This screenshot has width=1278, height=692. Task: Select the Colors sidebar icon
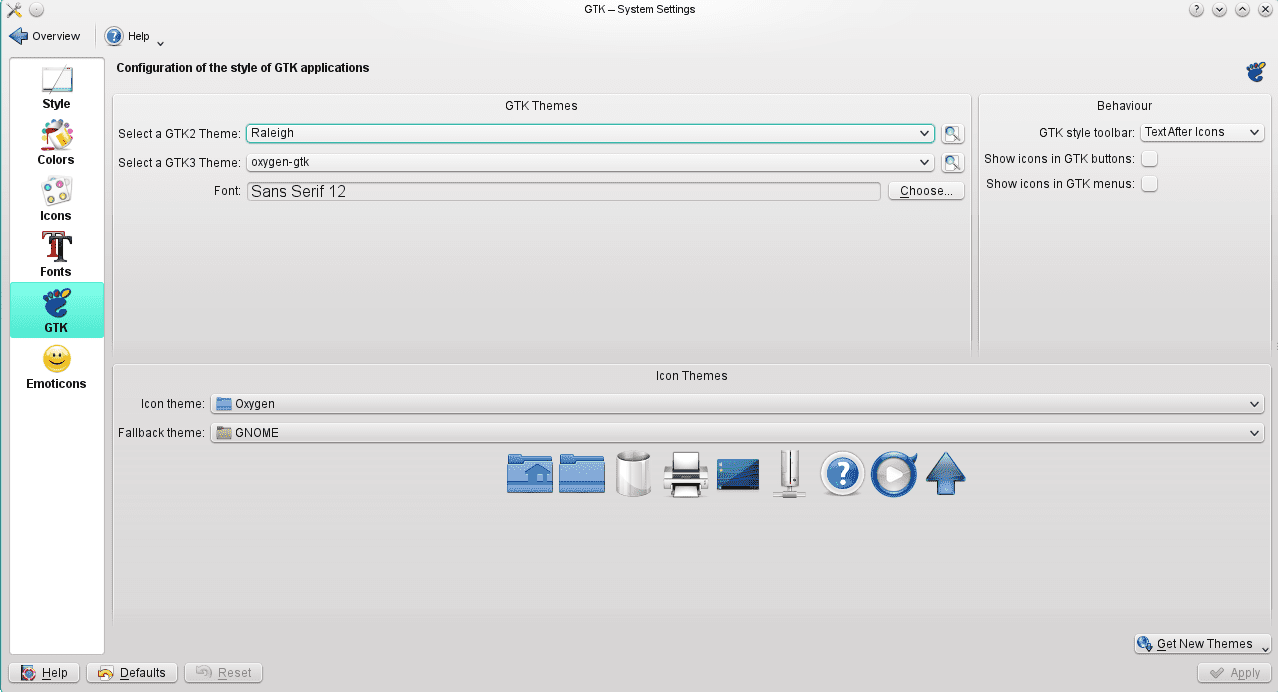click(56, 143)
